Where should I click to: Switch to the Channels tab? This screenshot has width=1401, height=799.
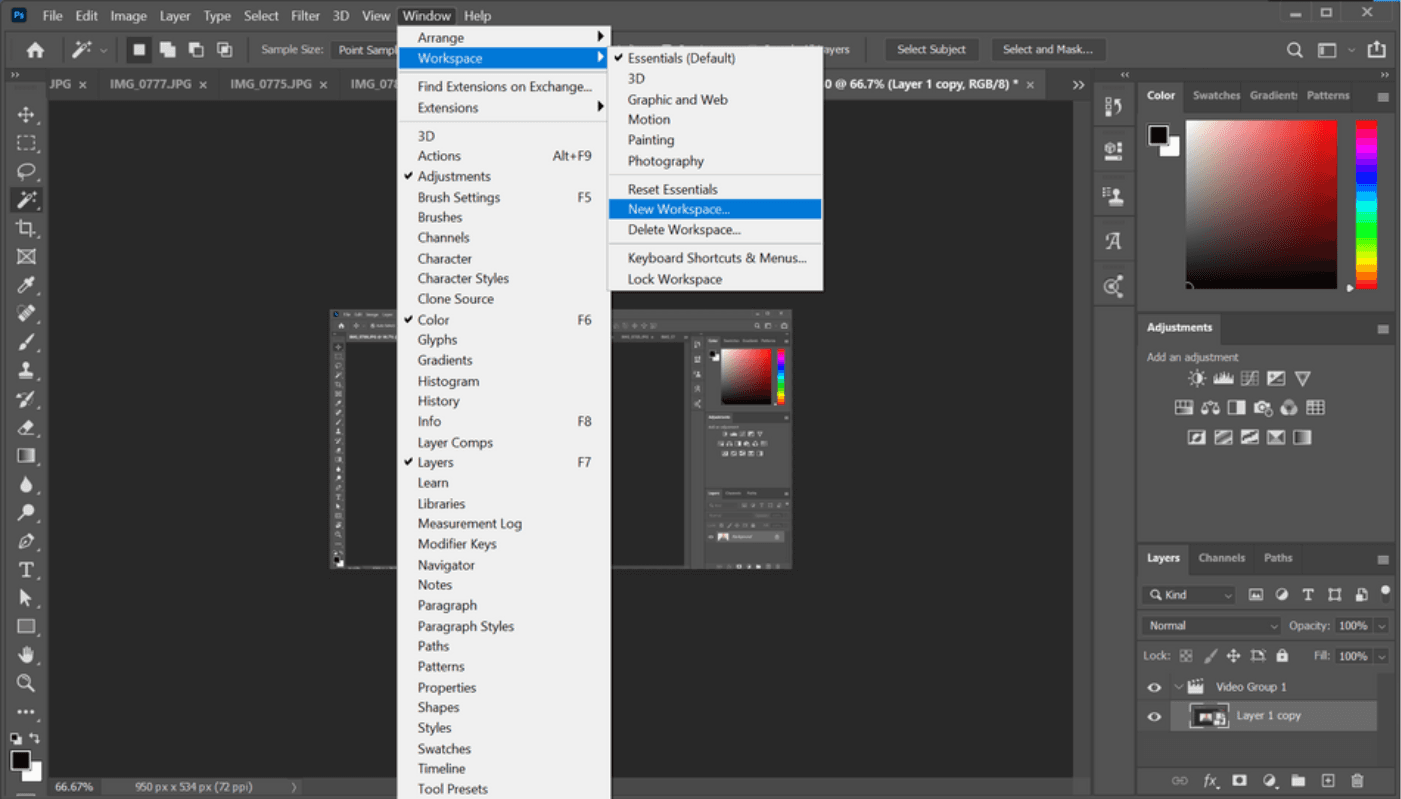point(1221,558)
